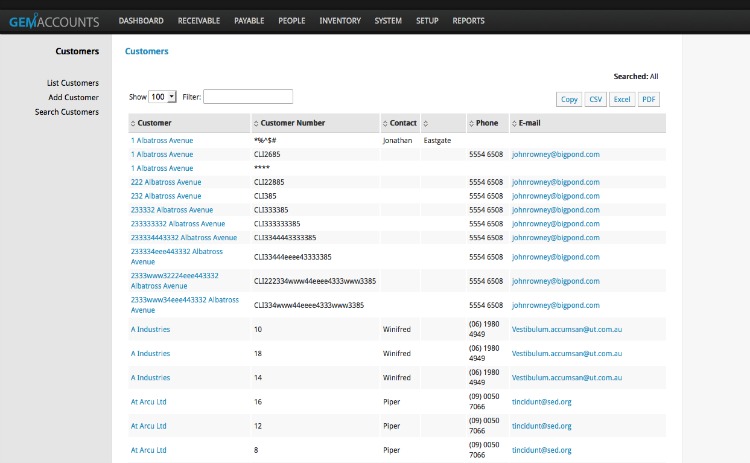750x463 pixels.
Task: Click into the Filter text field
Action: 248,97
